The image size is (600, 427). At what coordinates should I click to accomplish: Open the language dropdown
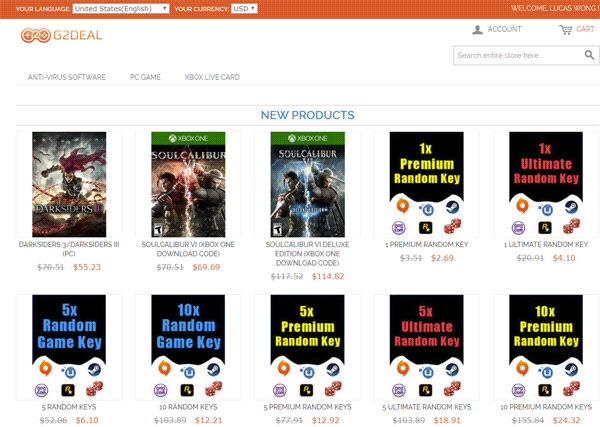coord(121,8)
